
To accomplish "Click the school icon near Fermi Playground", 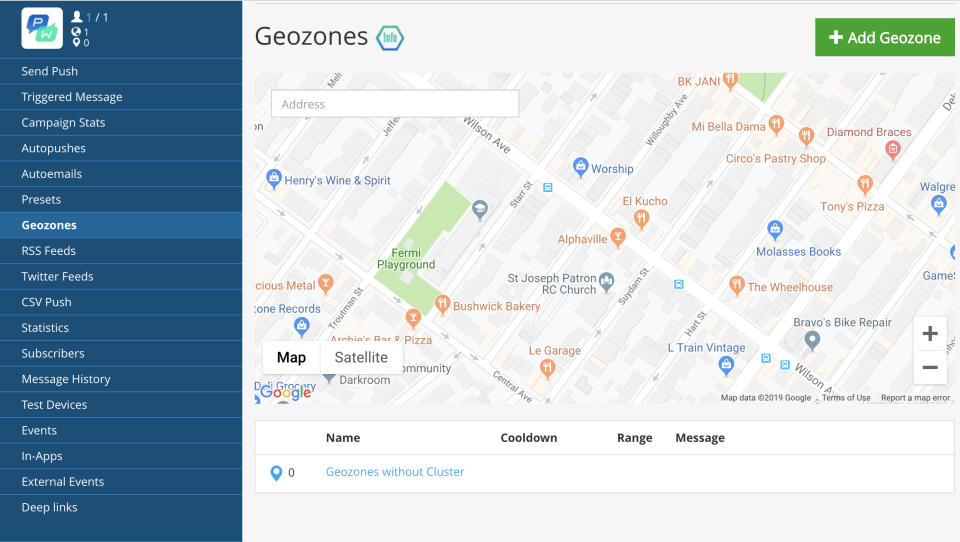I will coord(480,210).
